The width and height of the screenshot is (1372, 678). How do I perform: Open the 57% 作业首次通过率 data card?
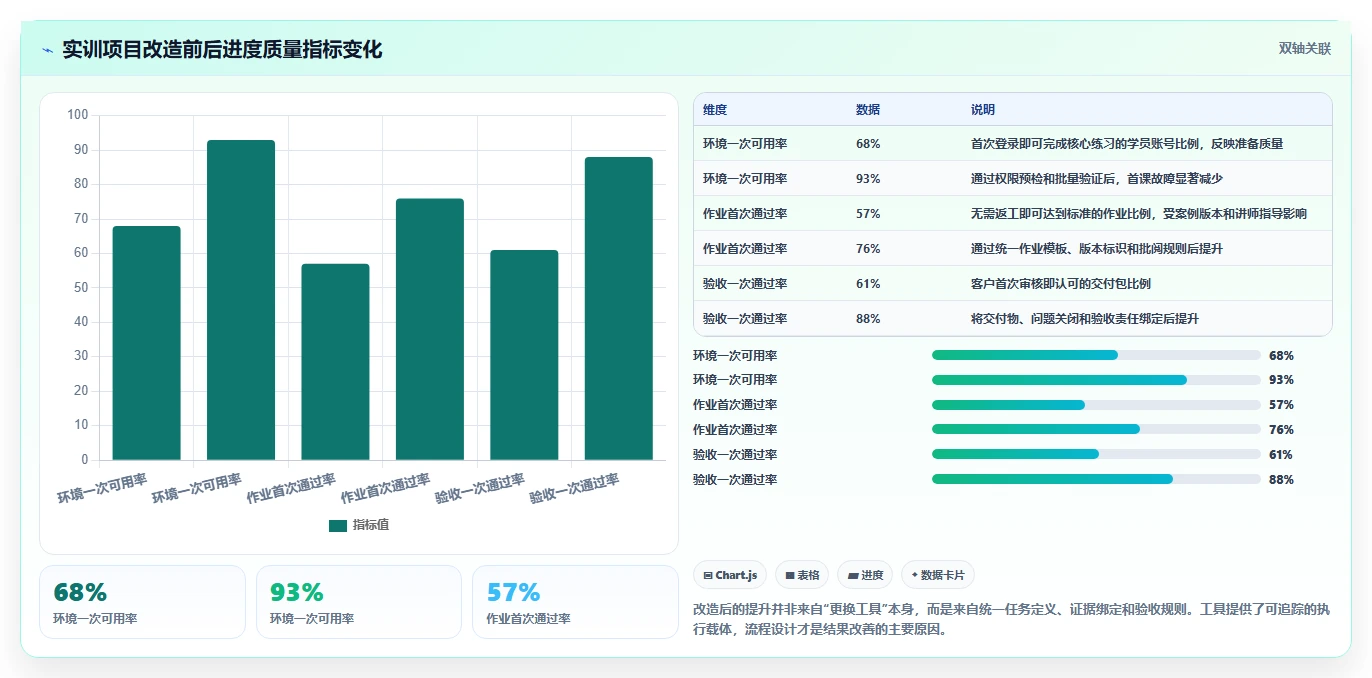[575, 602]
